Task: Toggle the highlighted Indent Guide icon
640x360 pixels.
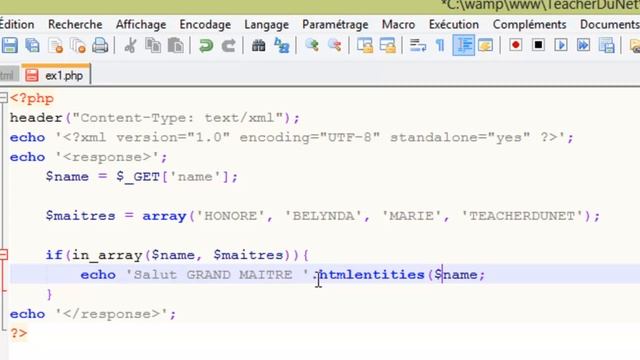Action: 464,45
